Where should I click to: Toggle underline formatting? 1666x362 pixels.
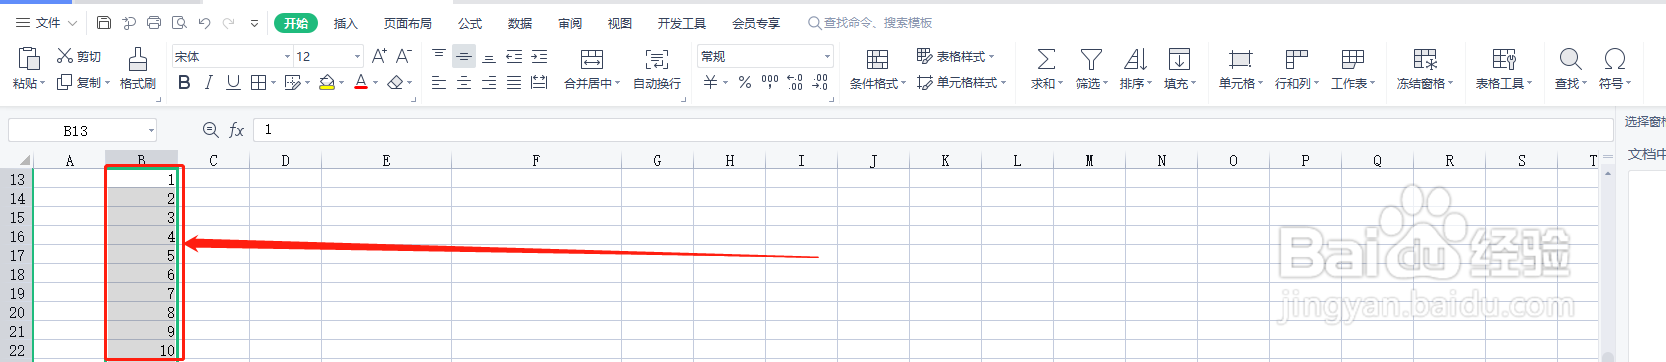click(233, 82)
